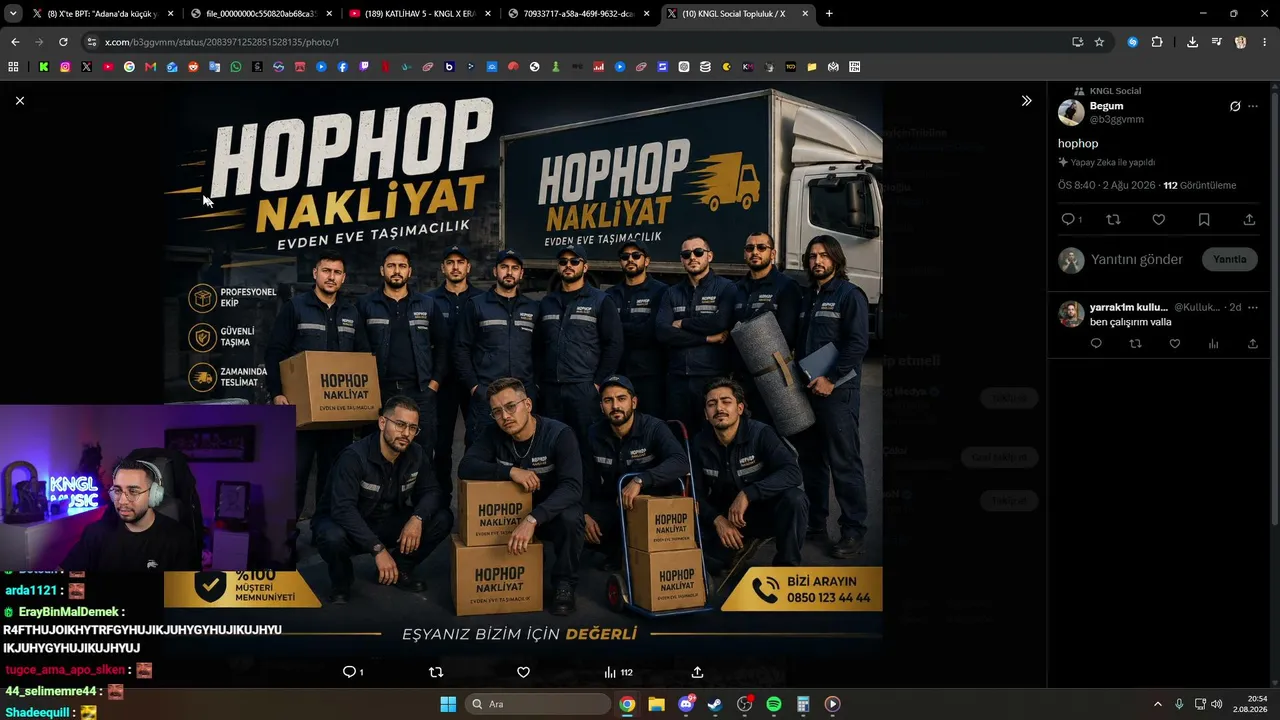Click the address bar URL
Viewport: 1280px width, 720px height.
(222, 42)
